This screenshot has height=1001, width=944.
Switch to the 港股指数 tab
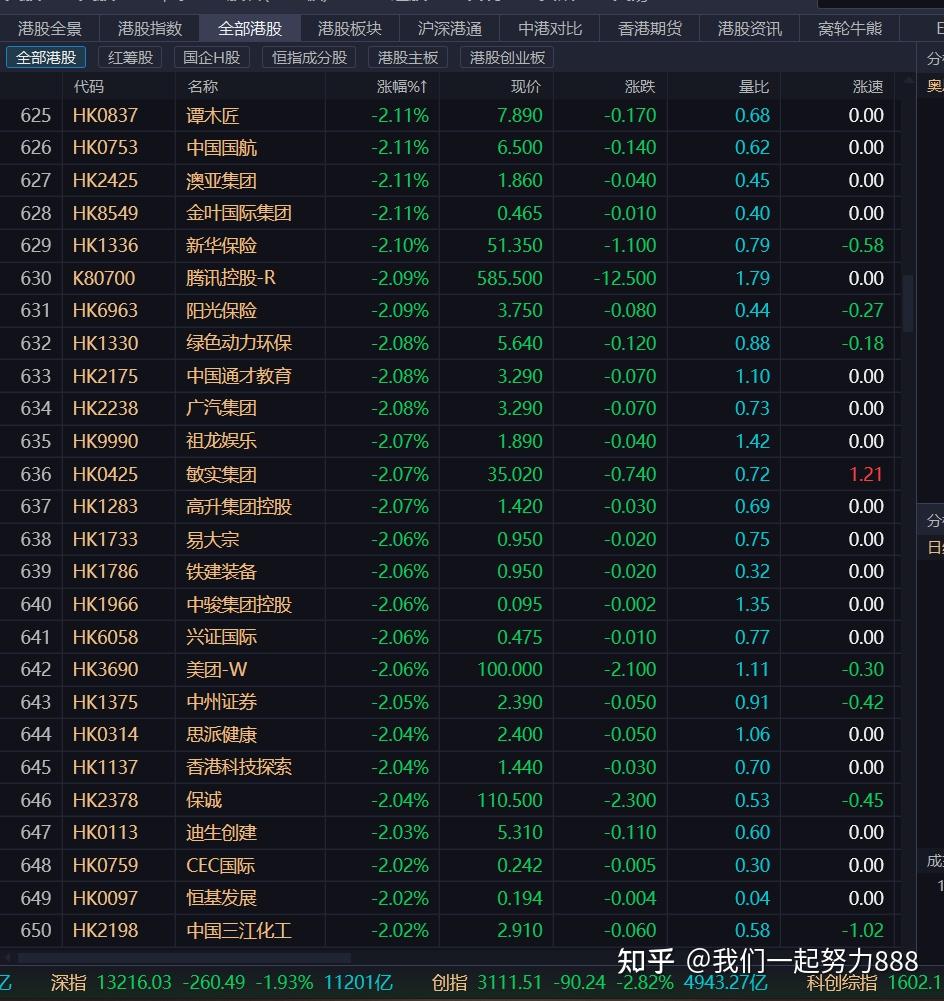click(150, 29)
